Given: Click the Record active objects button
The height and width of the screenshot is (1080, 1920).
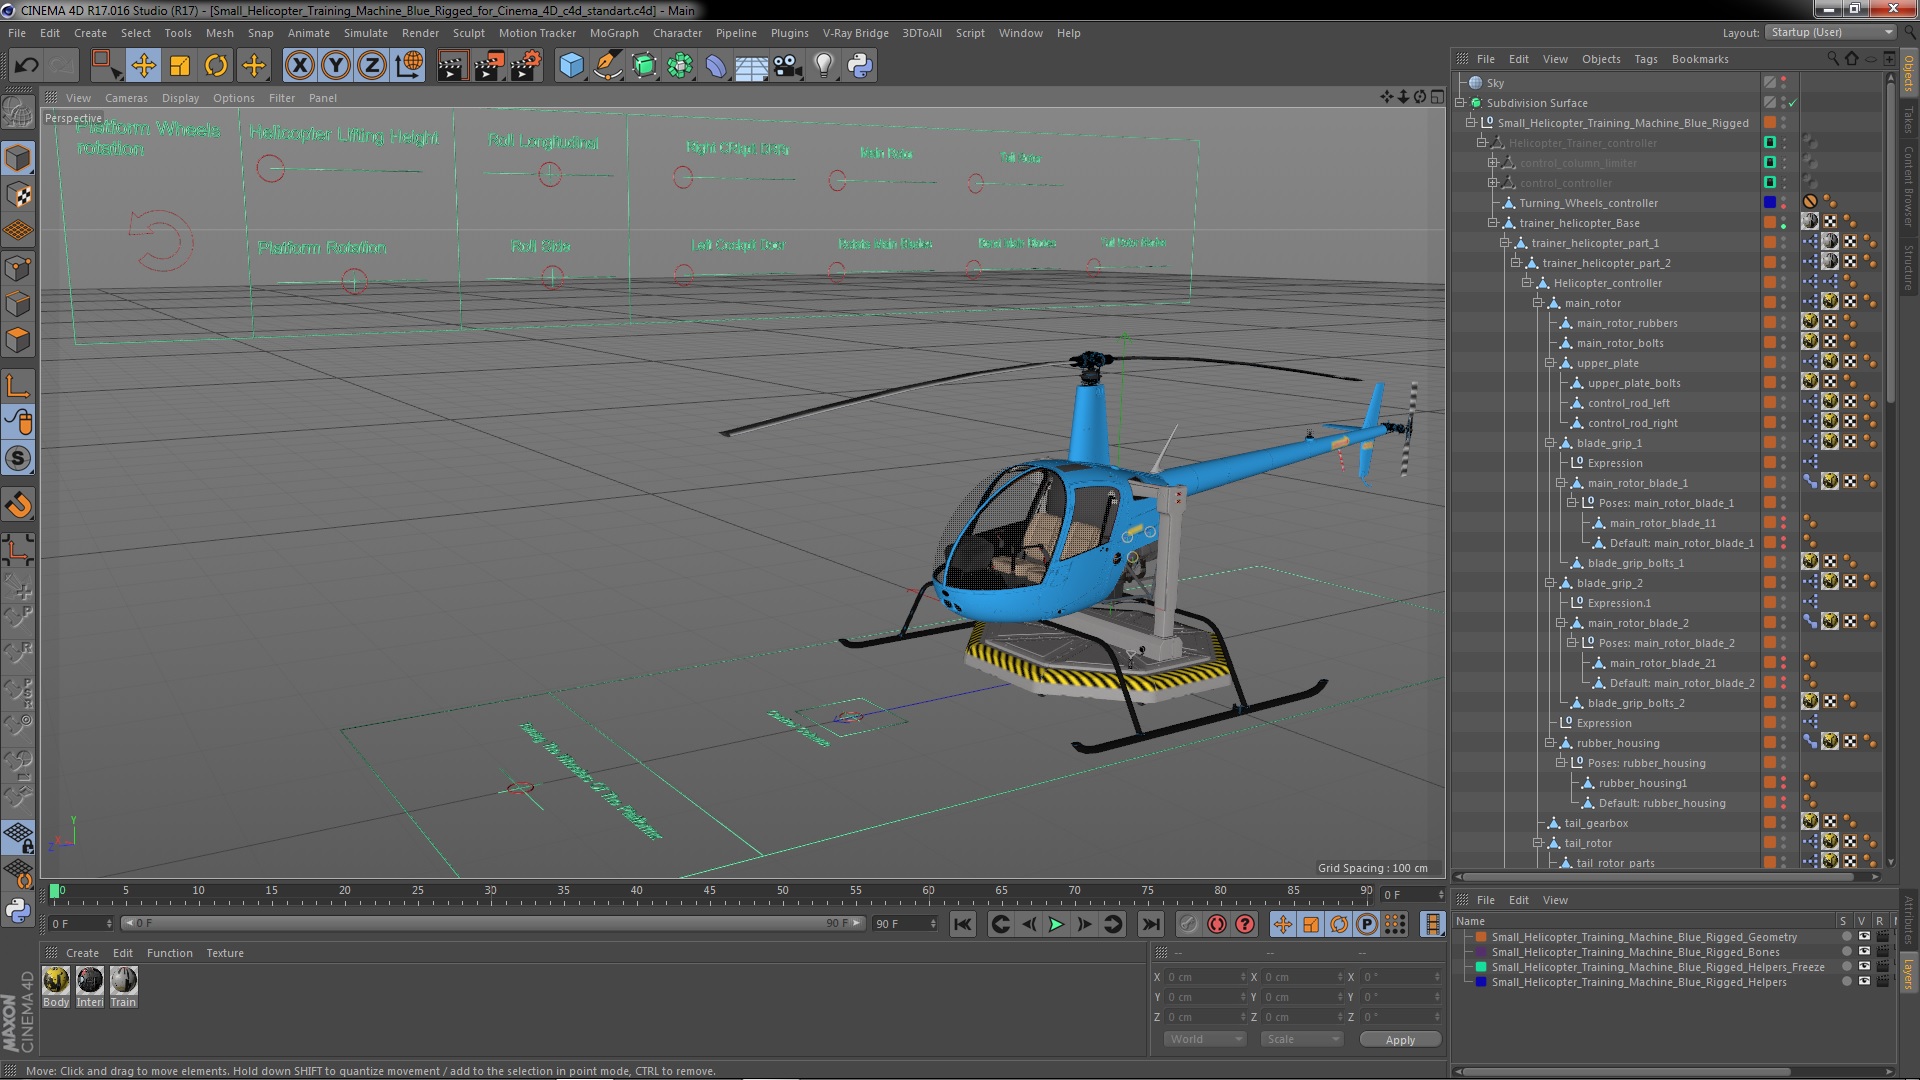Looking at the screenshot, I should [x=1188, y=924].
